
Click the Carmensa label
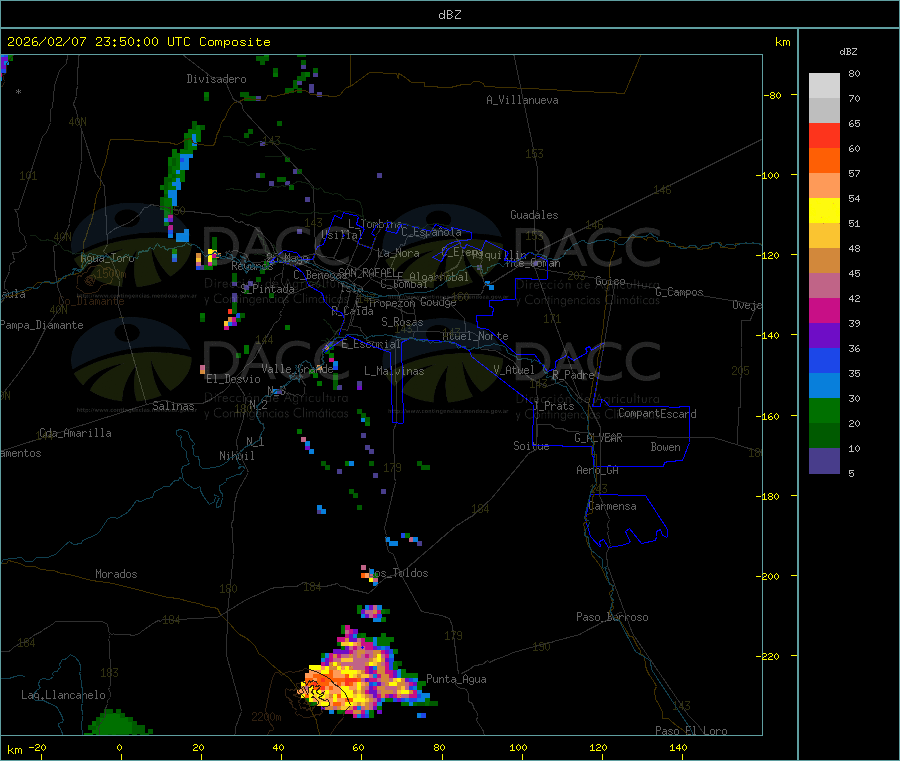click(612, 506)
